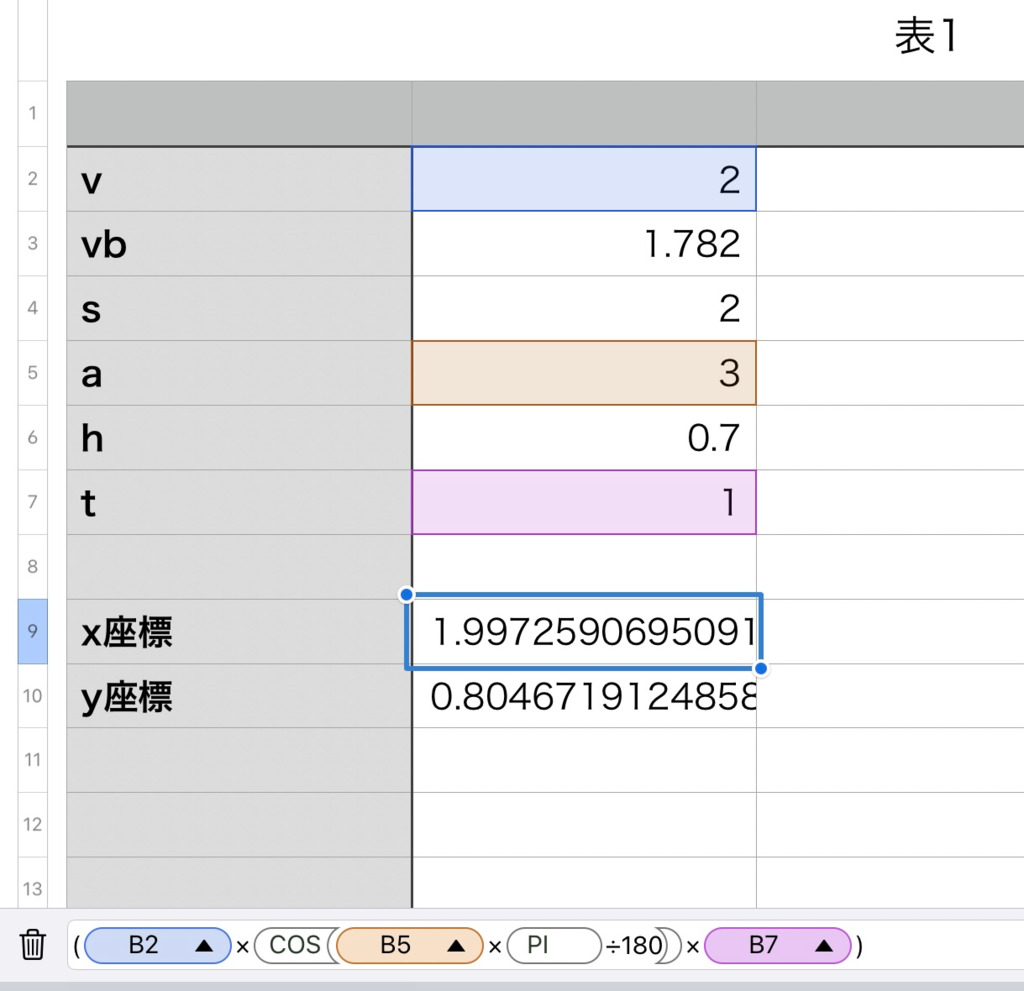Click the h value cell showing 0.7
This screenshot has height=991, width=1024.
[583, 438]
